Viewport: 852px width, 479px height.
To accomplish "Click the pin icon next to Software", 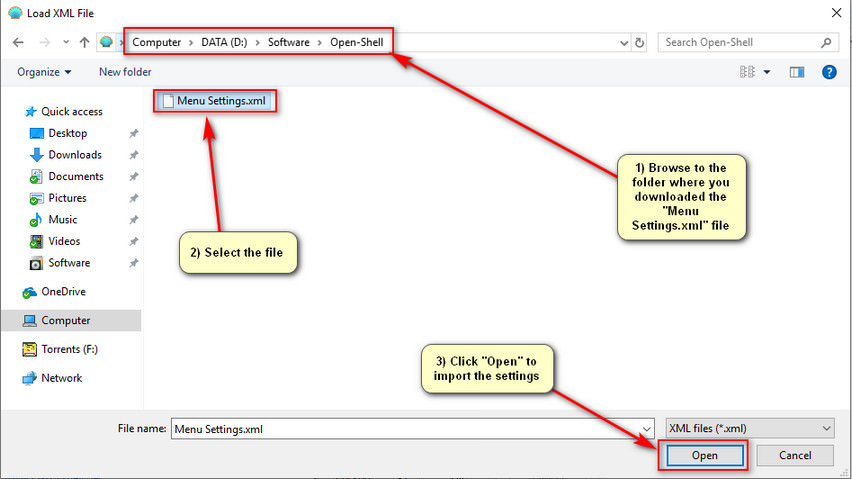I will click(134, 263).
